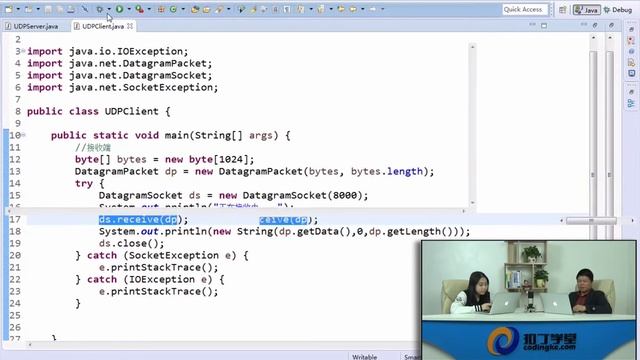The height and width of the screenshot is (360, 640).
Task: Click the Writable status bar entry
Action: pos(364,356)
